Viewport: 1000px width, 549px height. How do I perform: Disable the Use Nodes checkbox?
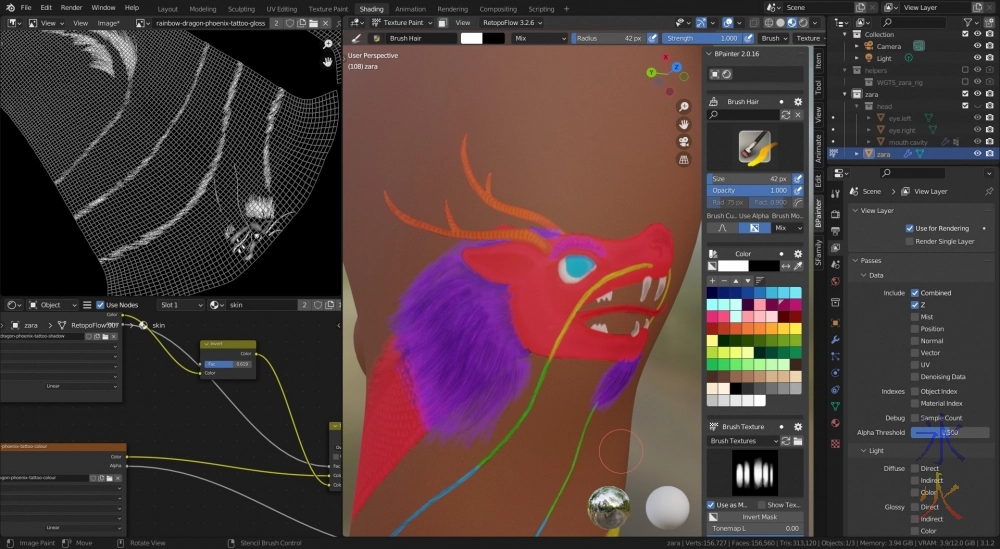click(x=100, y=305)
